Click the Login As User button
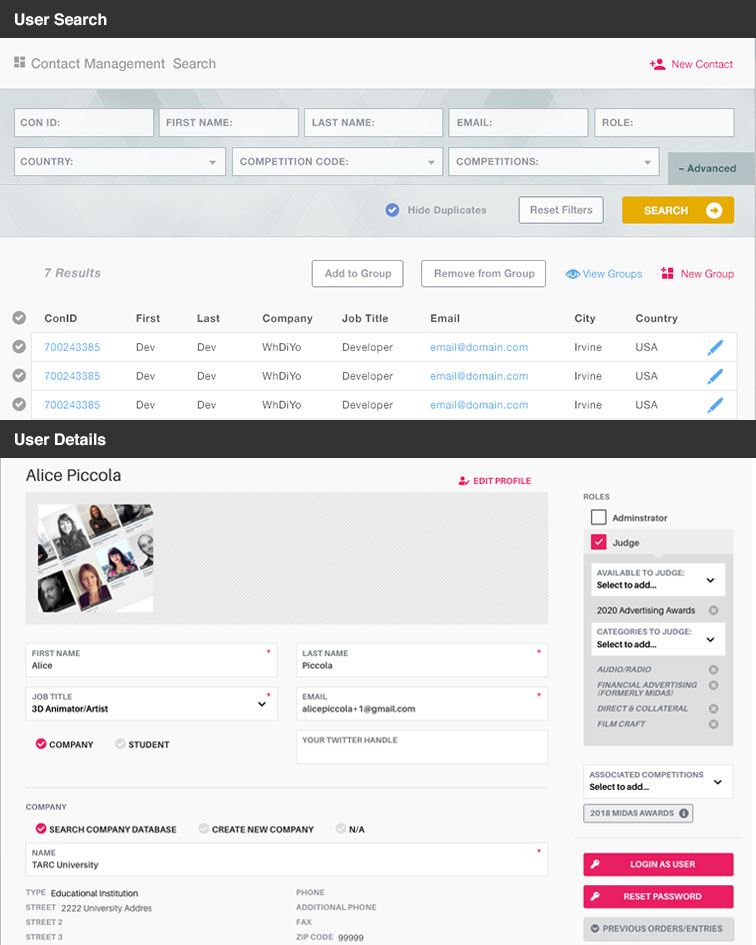Screen dimensions: 756x945 click(658, 864)
